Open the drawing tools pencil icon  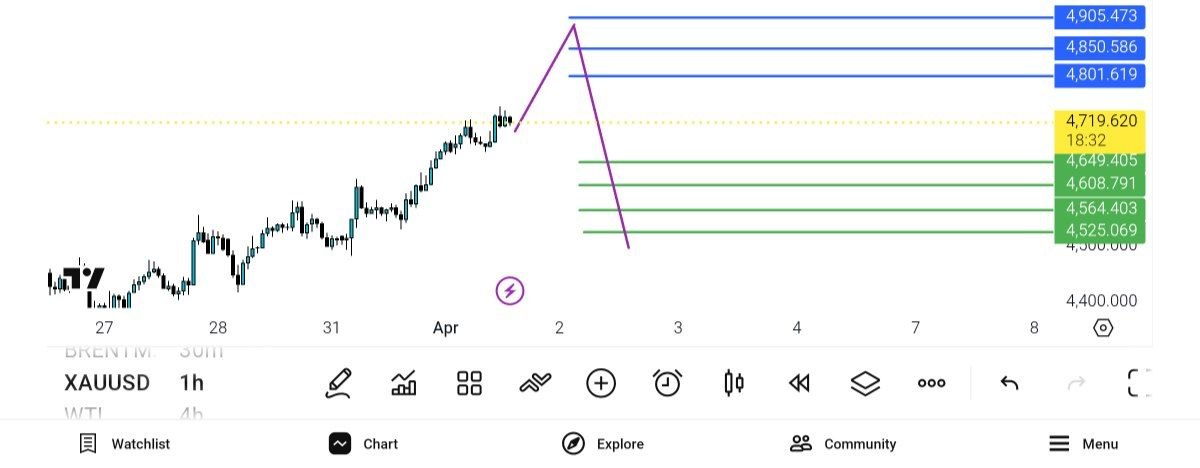pyautogui.click(x=339, y=383)
